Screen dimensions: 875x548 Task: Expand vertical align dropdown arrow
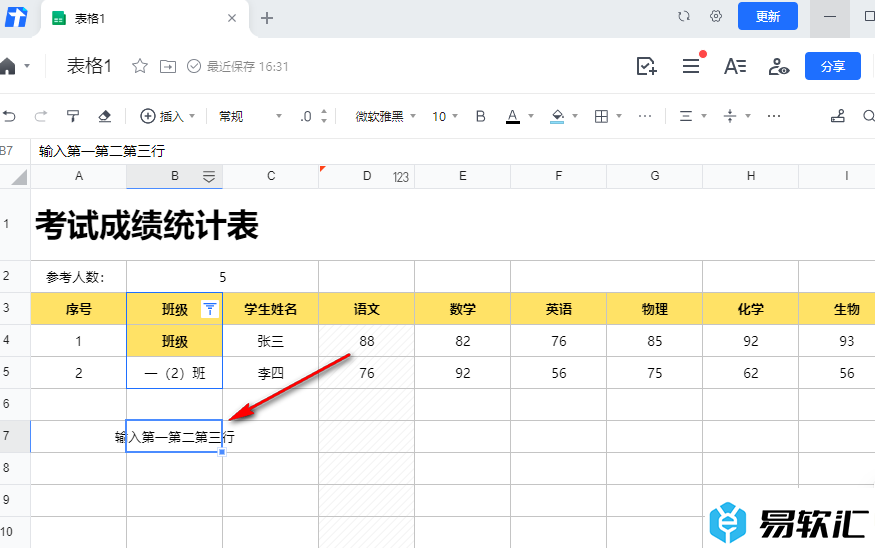748,116
